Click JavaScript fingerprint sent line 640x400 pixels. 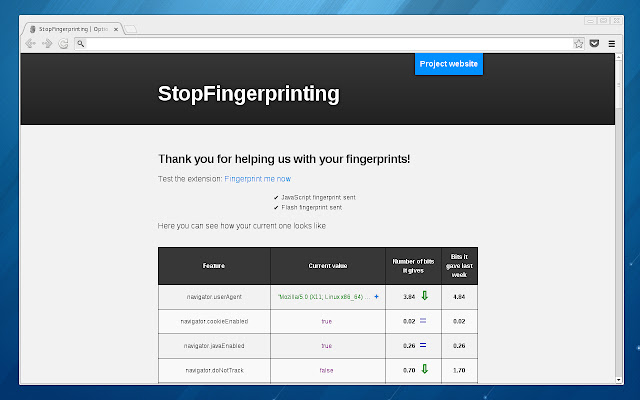tap(315, 197)
